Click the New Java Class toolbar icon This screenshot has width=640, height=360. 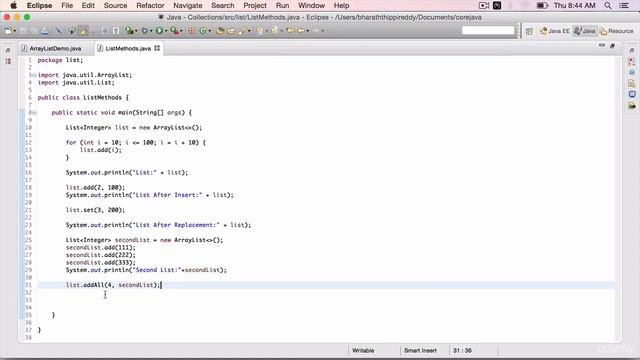[x=203, y=31]
